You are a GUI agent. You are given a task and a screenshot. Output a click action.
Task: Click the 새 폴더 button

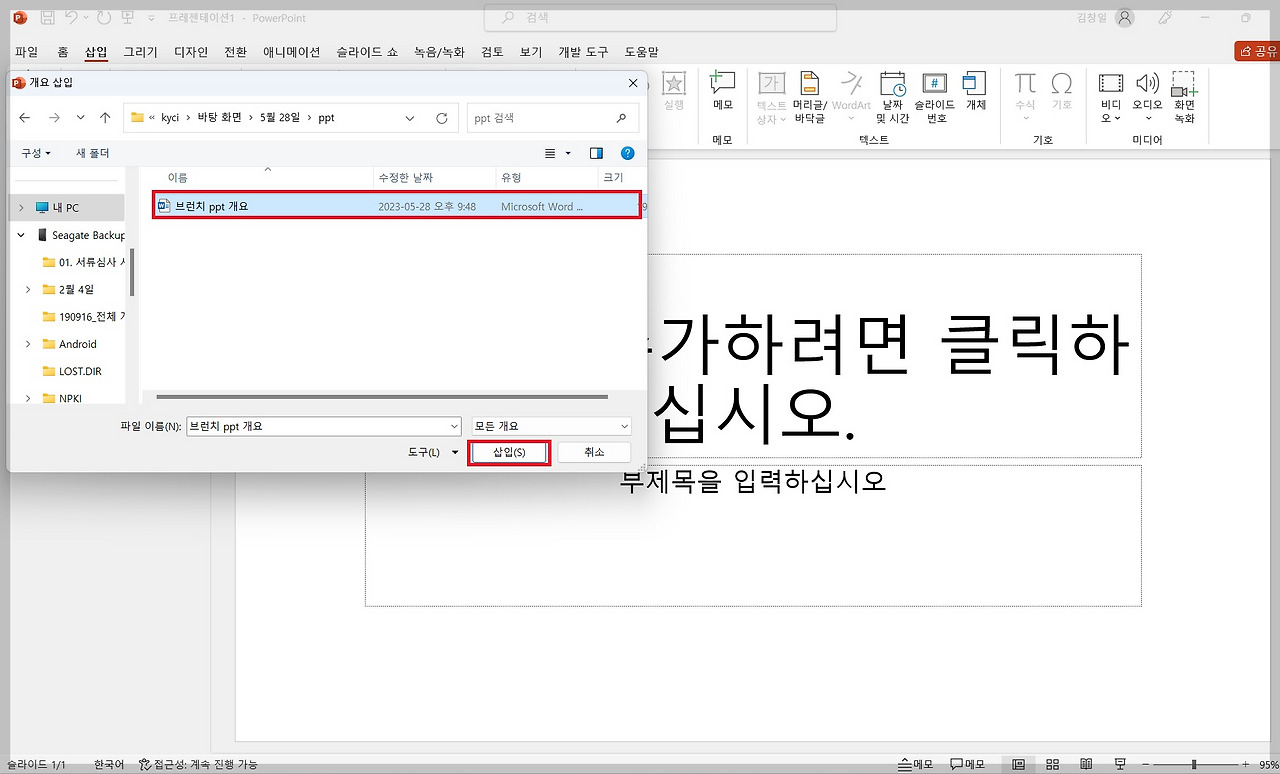click(93, 153)
